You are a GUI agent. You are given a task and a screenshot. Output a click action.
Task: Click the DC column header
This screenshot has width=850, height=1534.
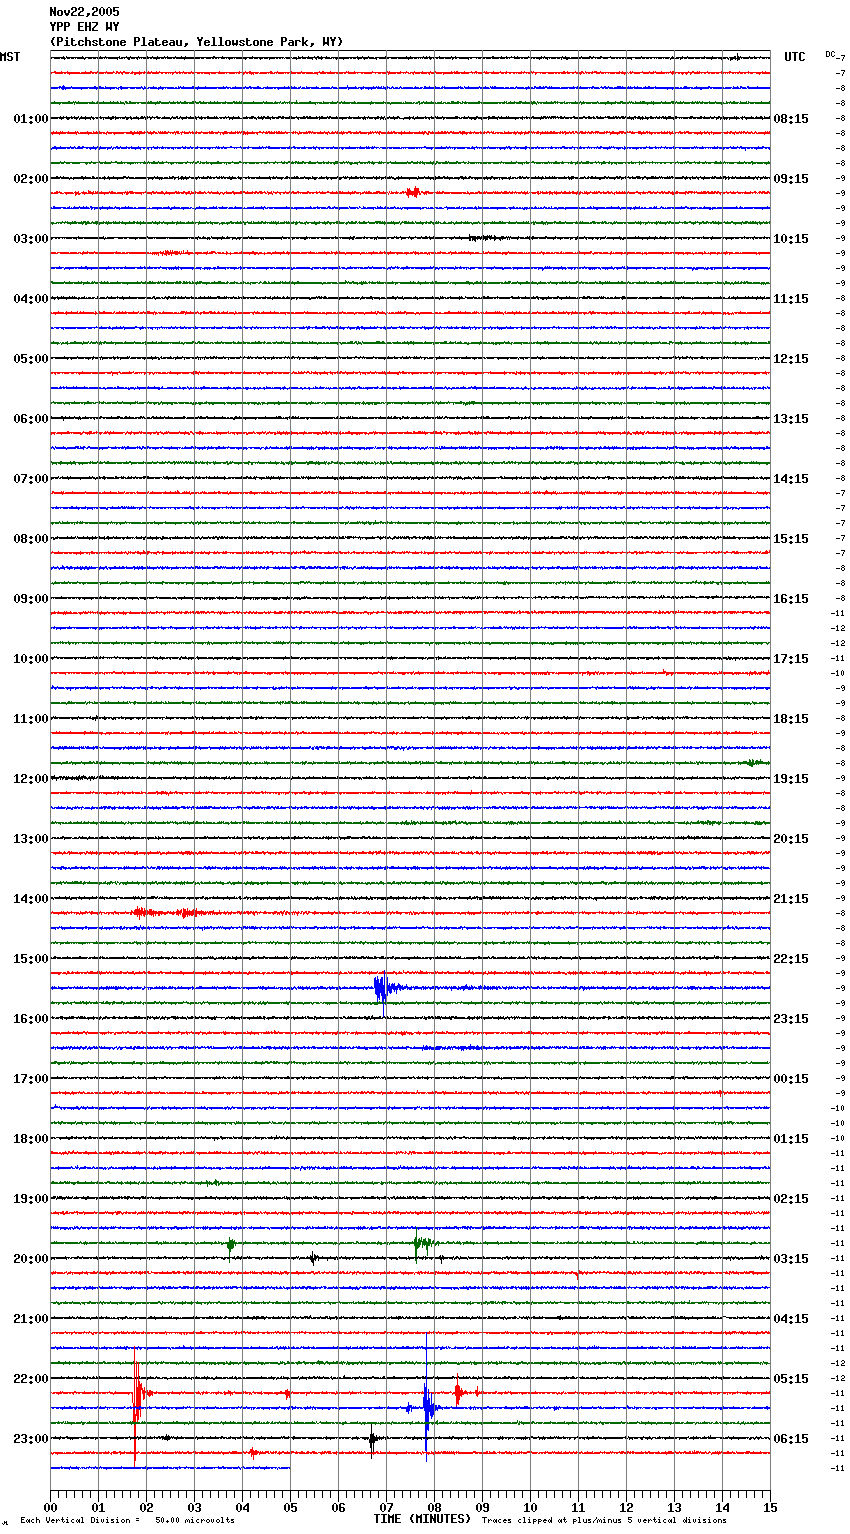click(830, 54)
